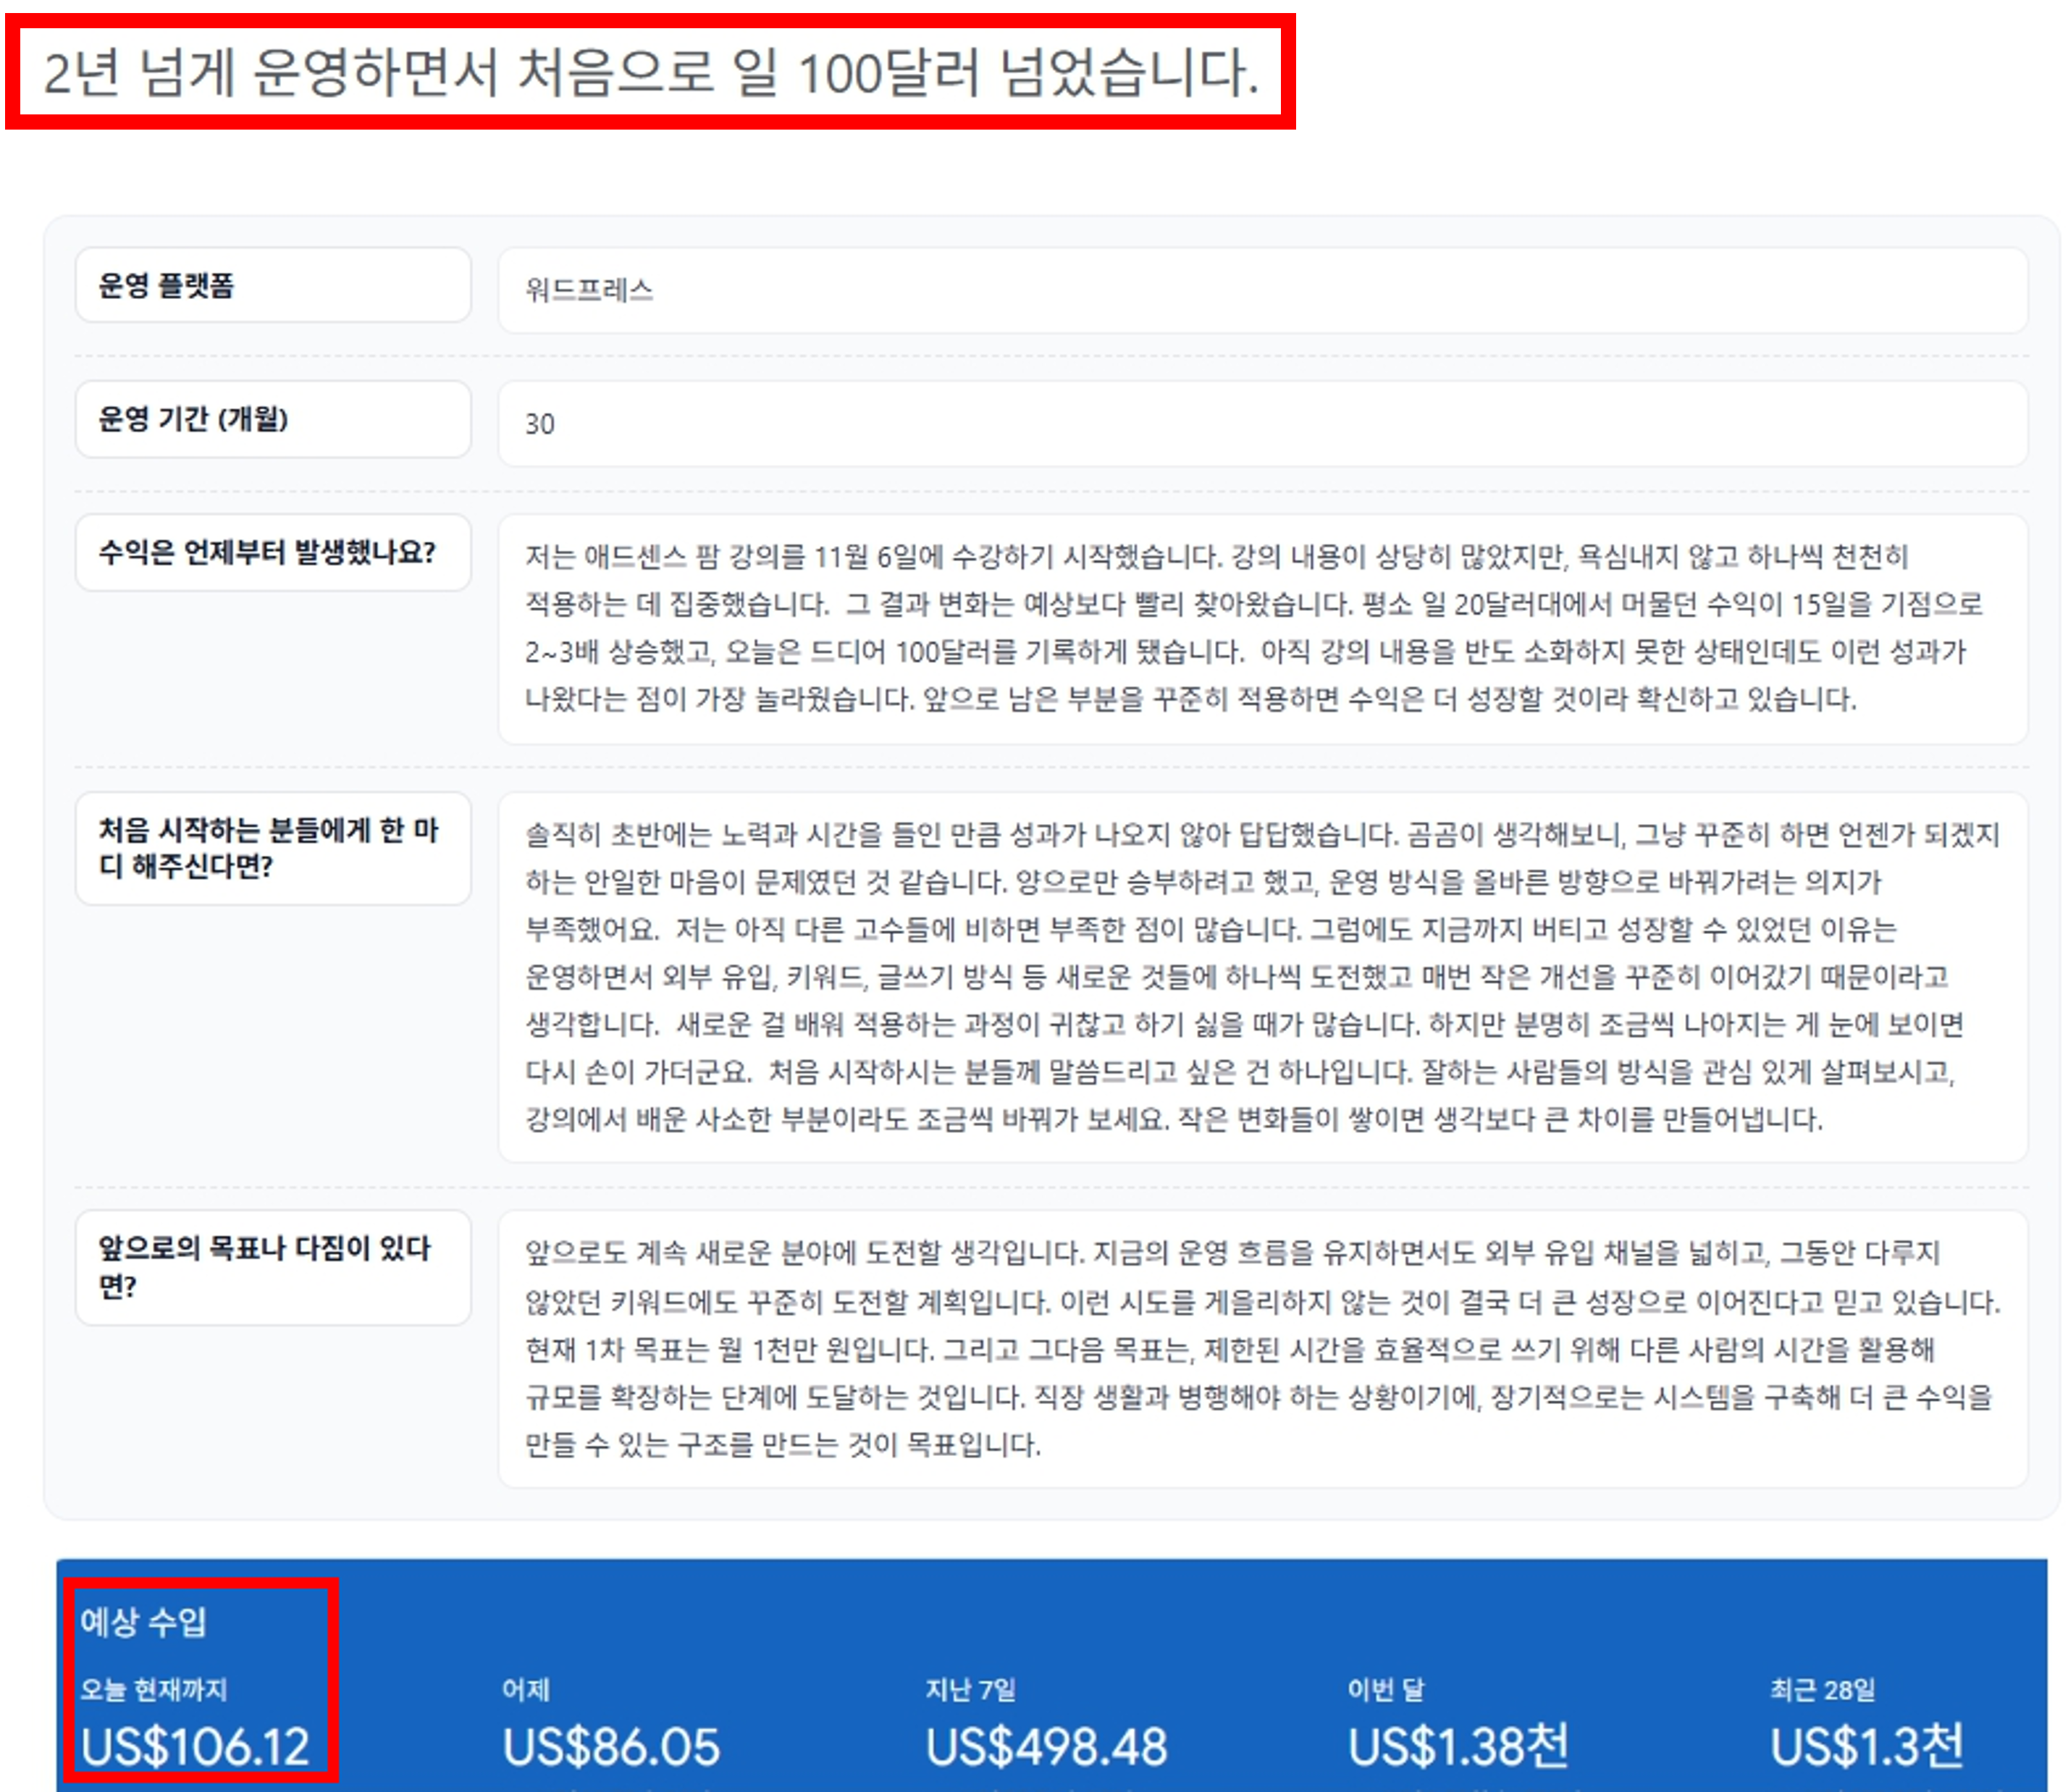Screen dimensions: 2068x1792
Task: Click the 최근 28일 label
Action: click(1822, 1689)
